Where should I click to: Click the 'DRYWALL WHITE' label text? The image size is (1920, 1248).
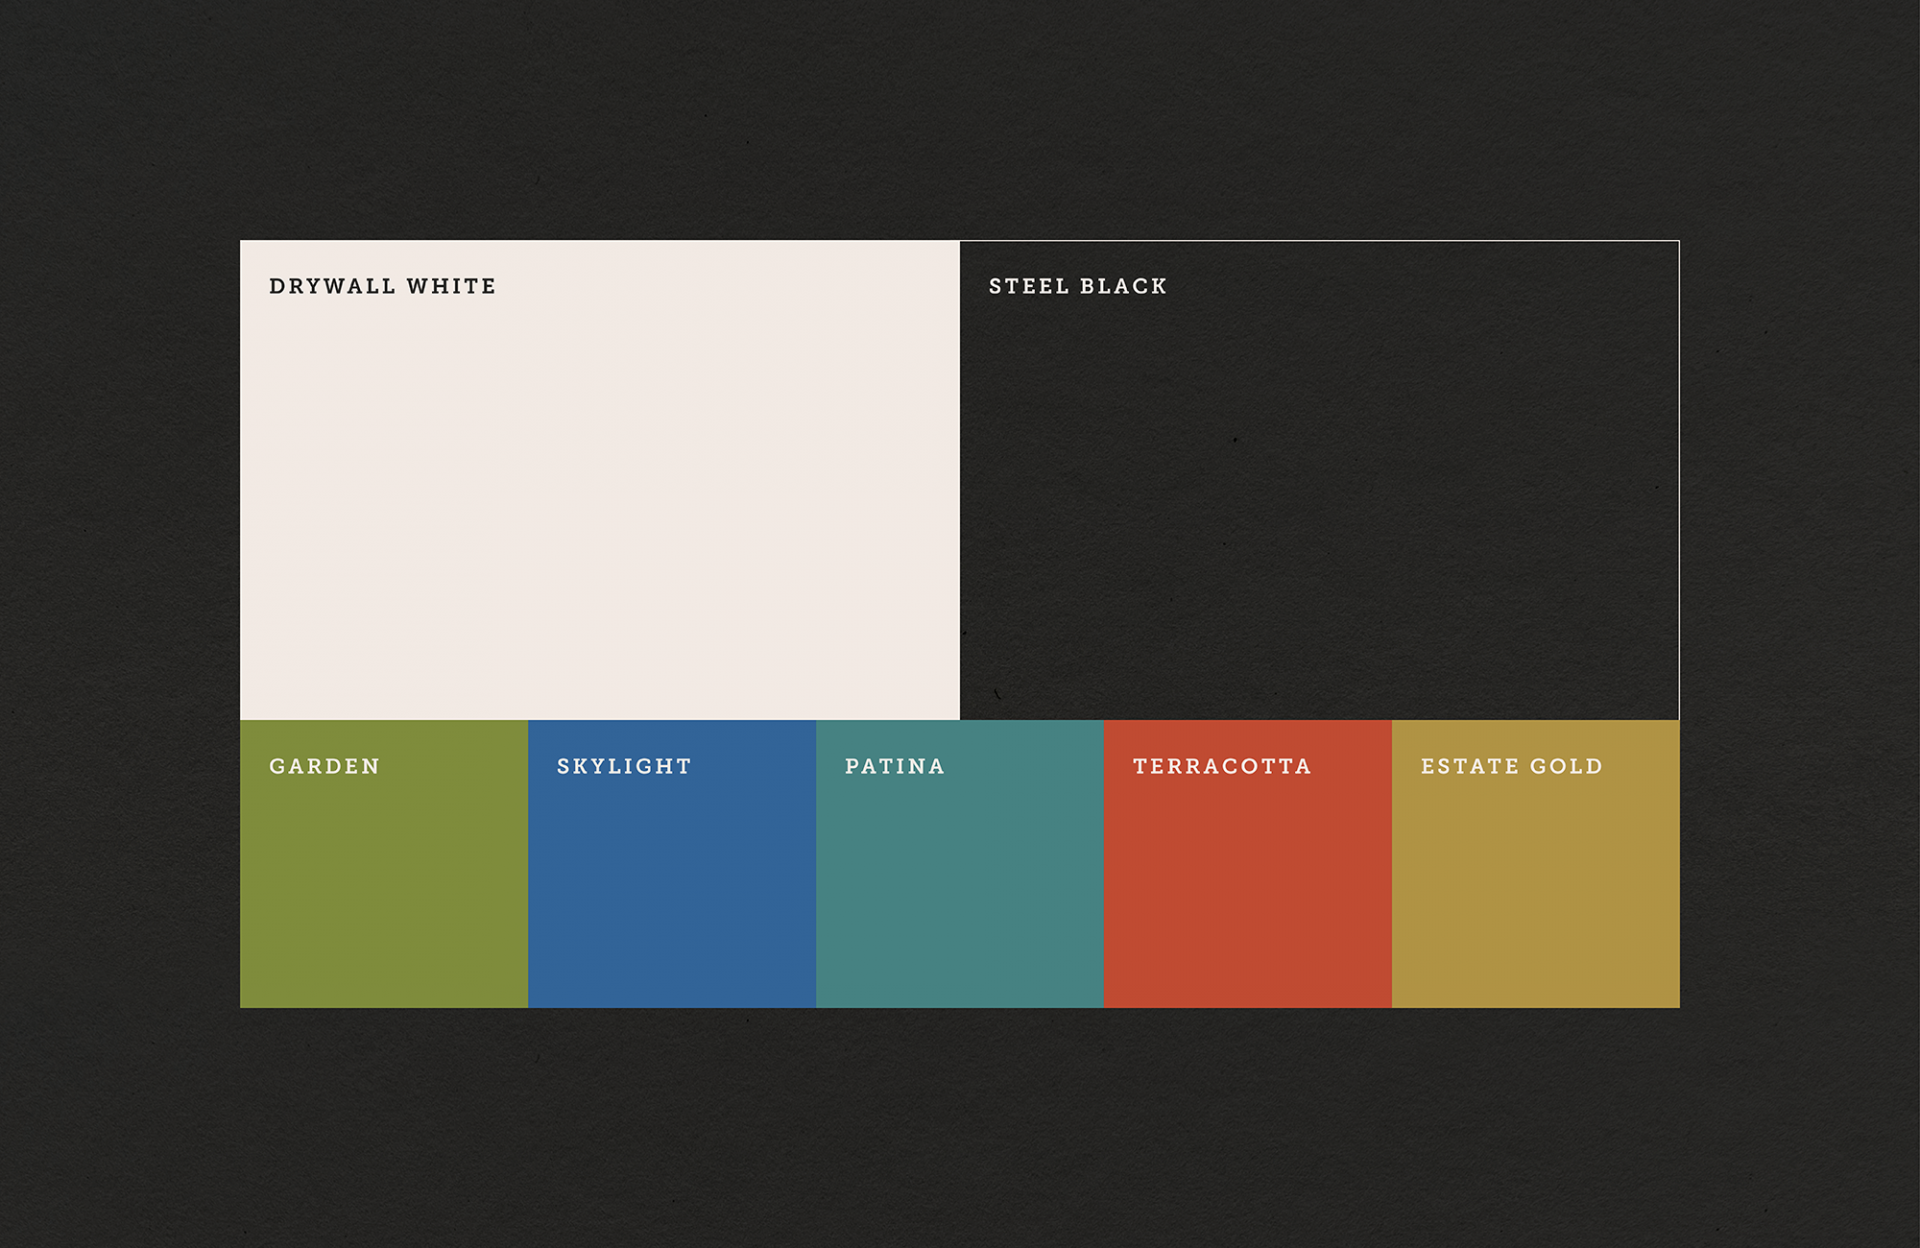tap(383, 286)
